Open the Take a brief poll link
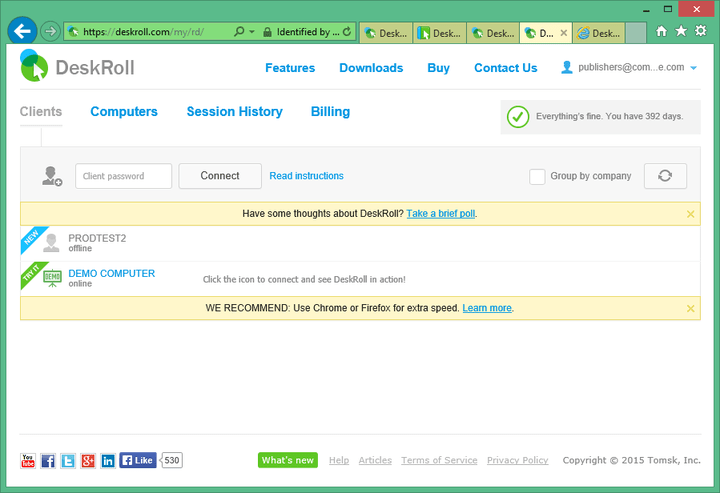Viewport: 720px width, 493px height. tap(441, 213)
